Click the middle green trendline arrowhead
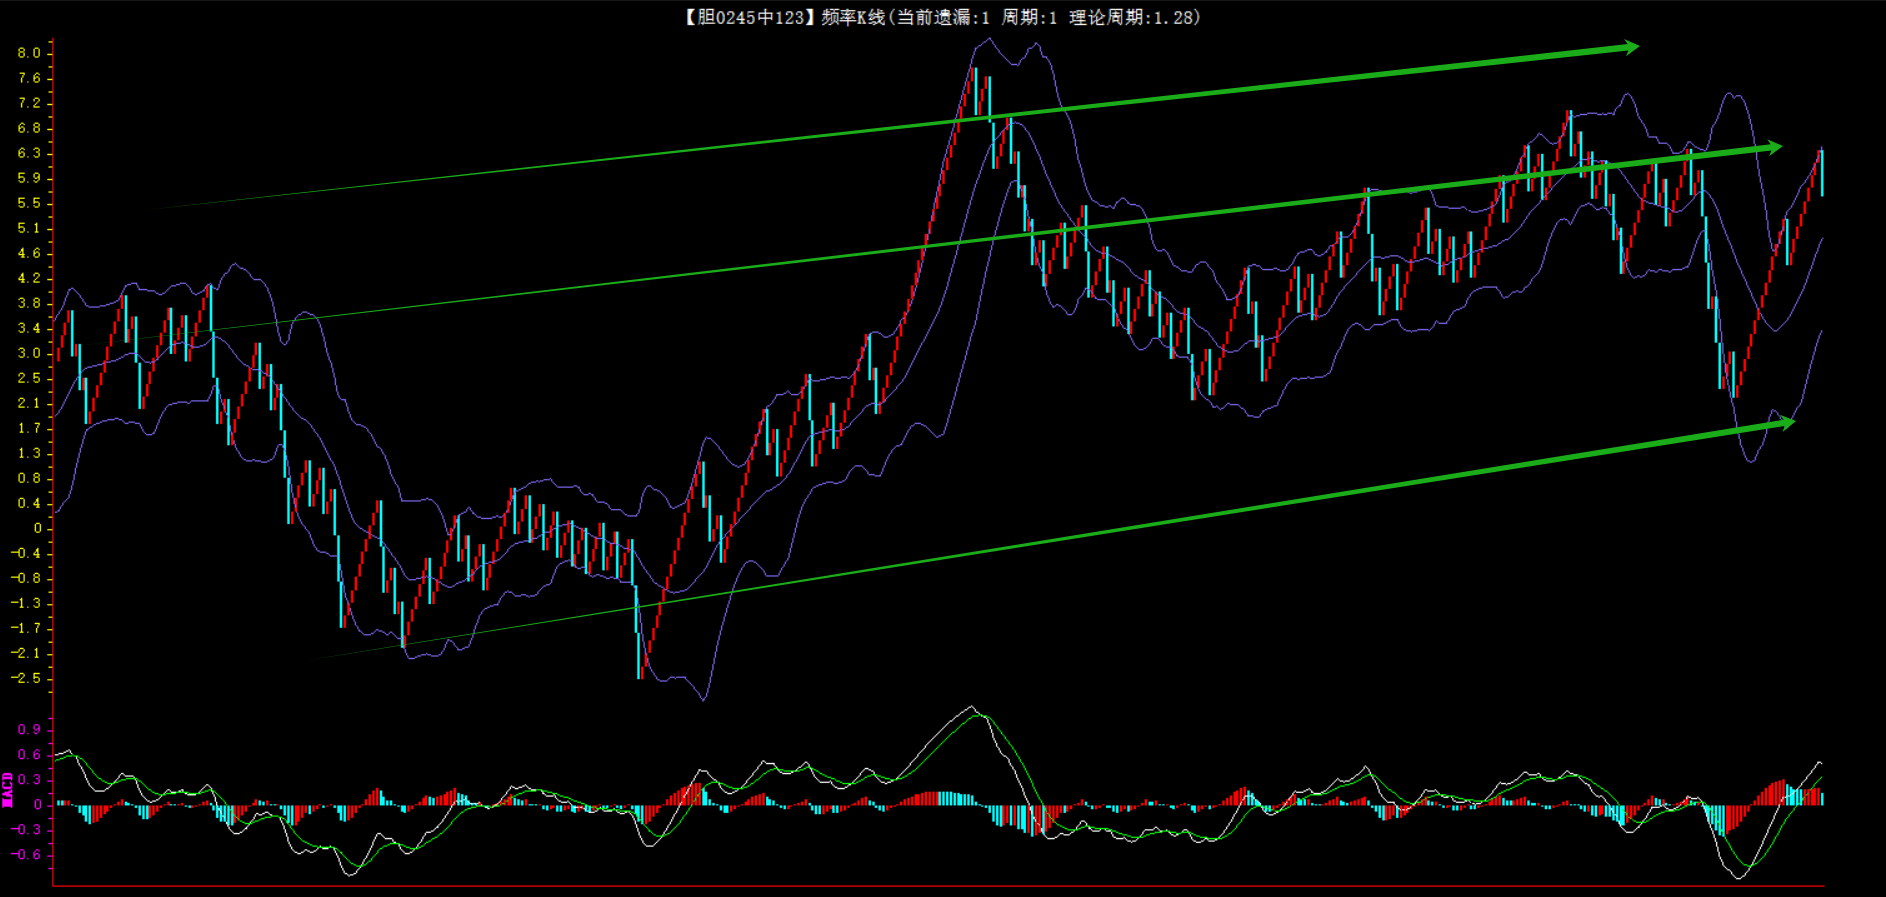Screen dimensions: 1886x897 [1773, 148]
